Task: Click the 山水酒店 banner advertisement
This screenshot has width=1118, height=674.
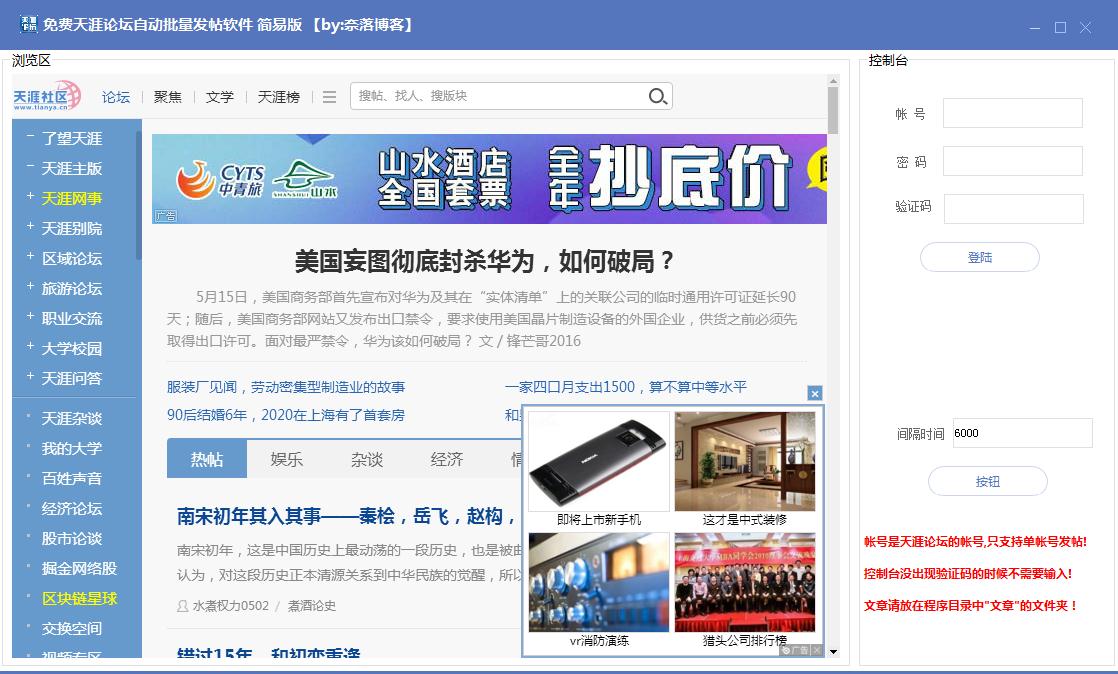Action: [x=489, y=179]
